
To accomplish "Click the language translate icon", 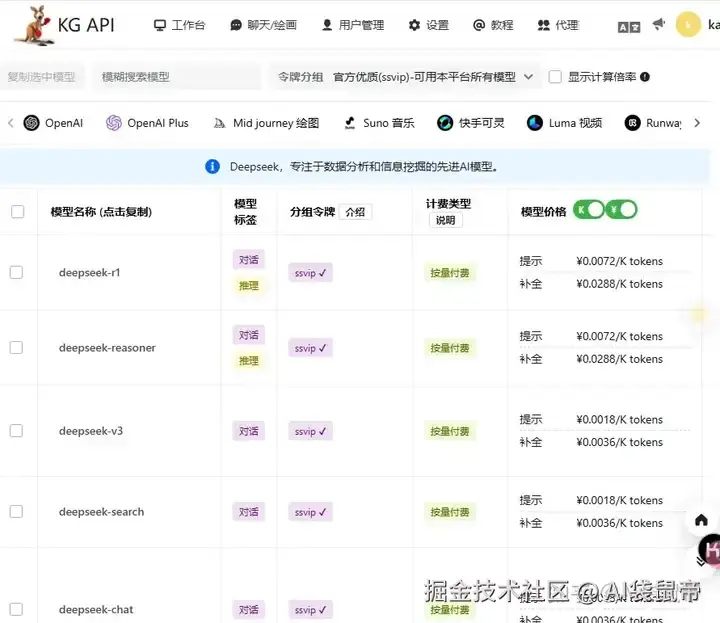I will (x=629, y=27).
